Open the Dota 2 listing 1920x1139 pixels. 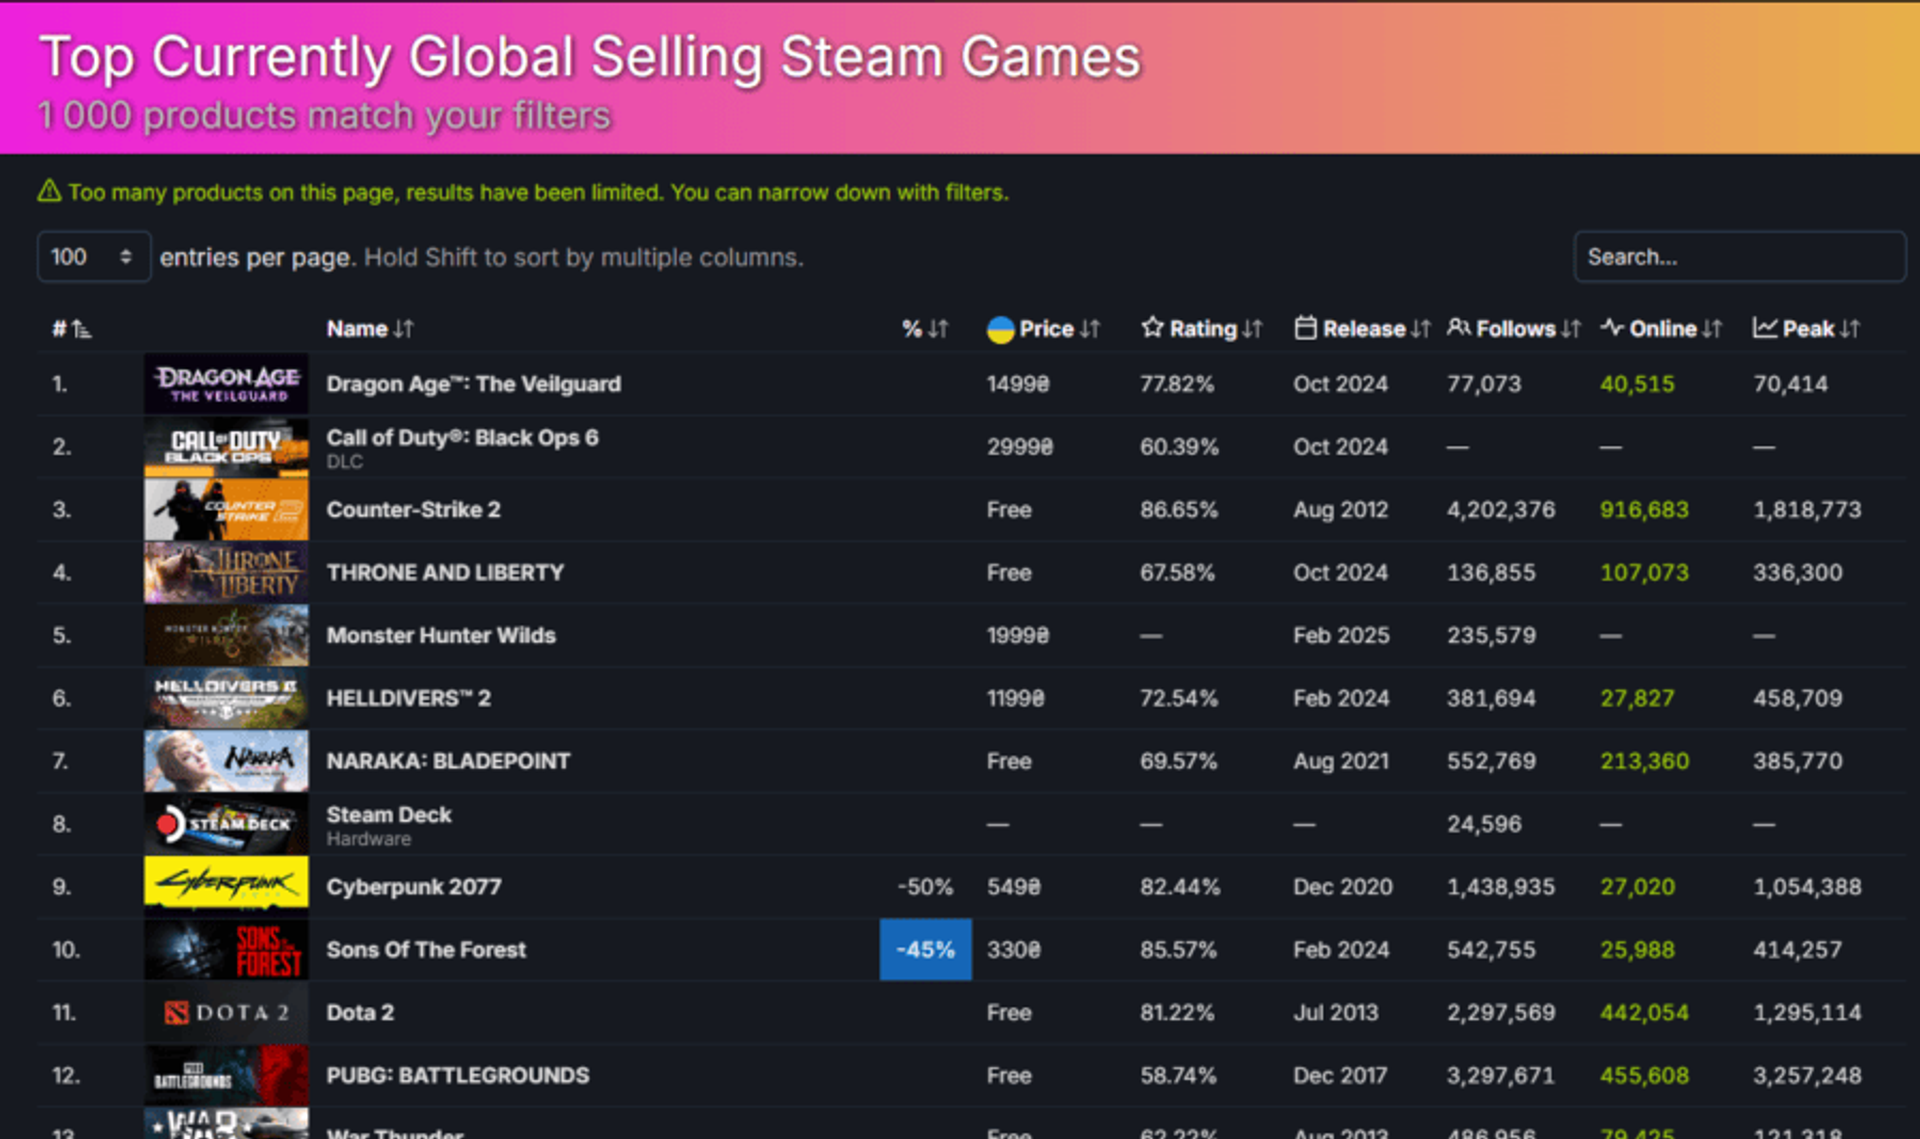(x=360, y=1012)
